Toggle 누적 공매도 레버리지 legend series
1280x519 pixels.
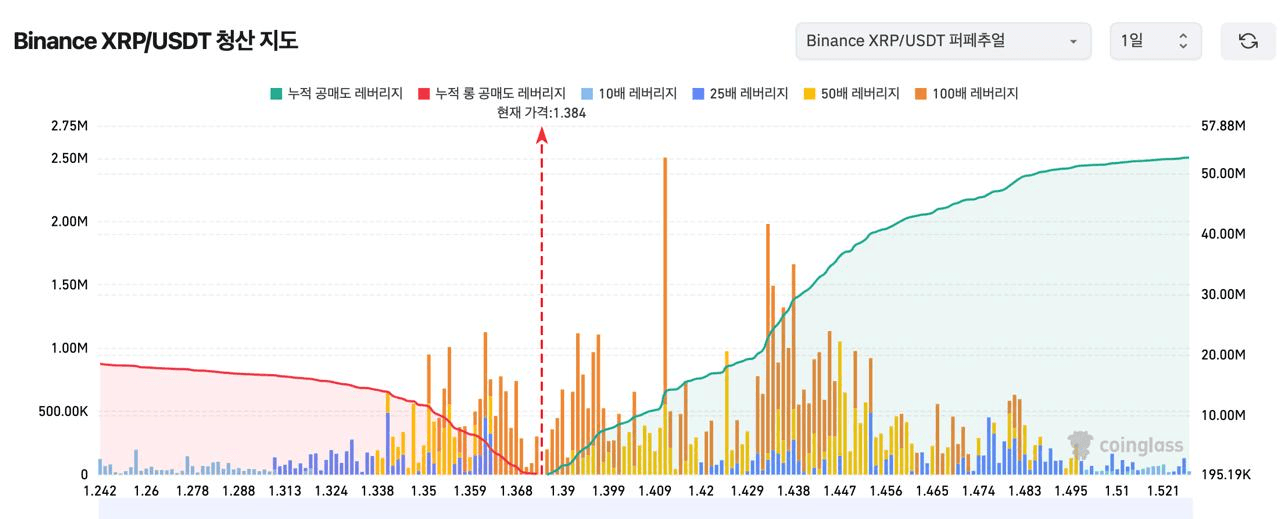click(336, 93)
